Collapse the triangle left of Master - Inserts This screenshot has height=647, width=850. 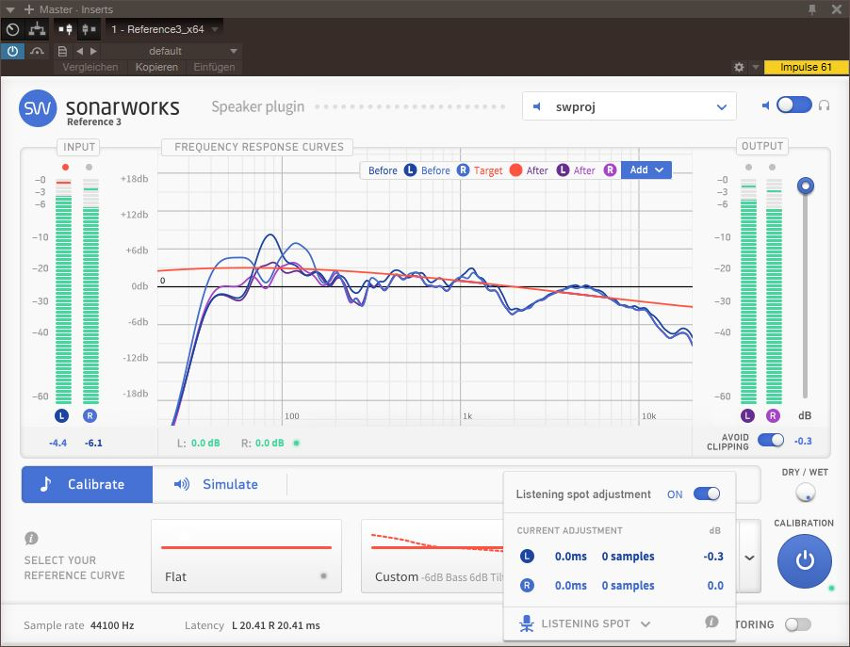(x=10, y=9)
